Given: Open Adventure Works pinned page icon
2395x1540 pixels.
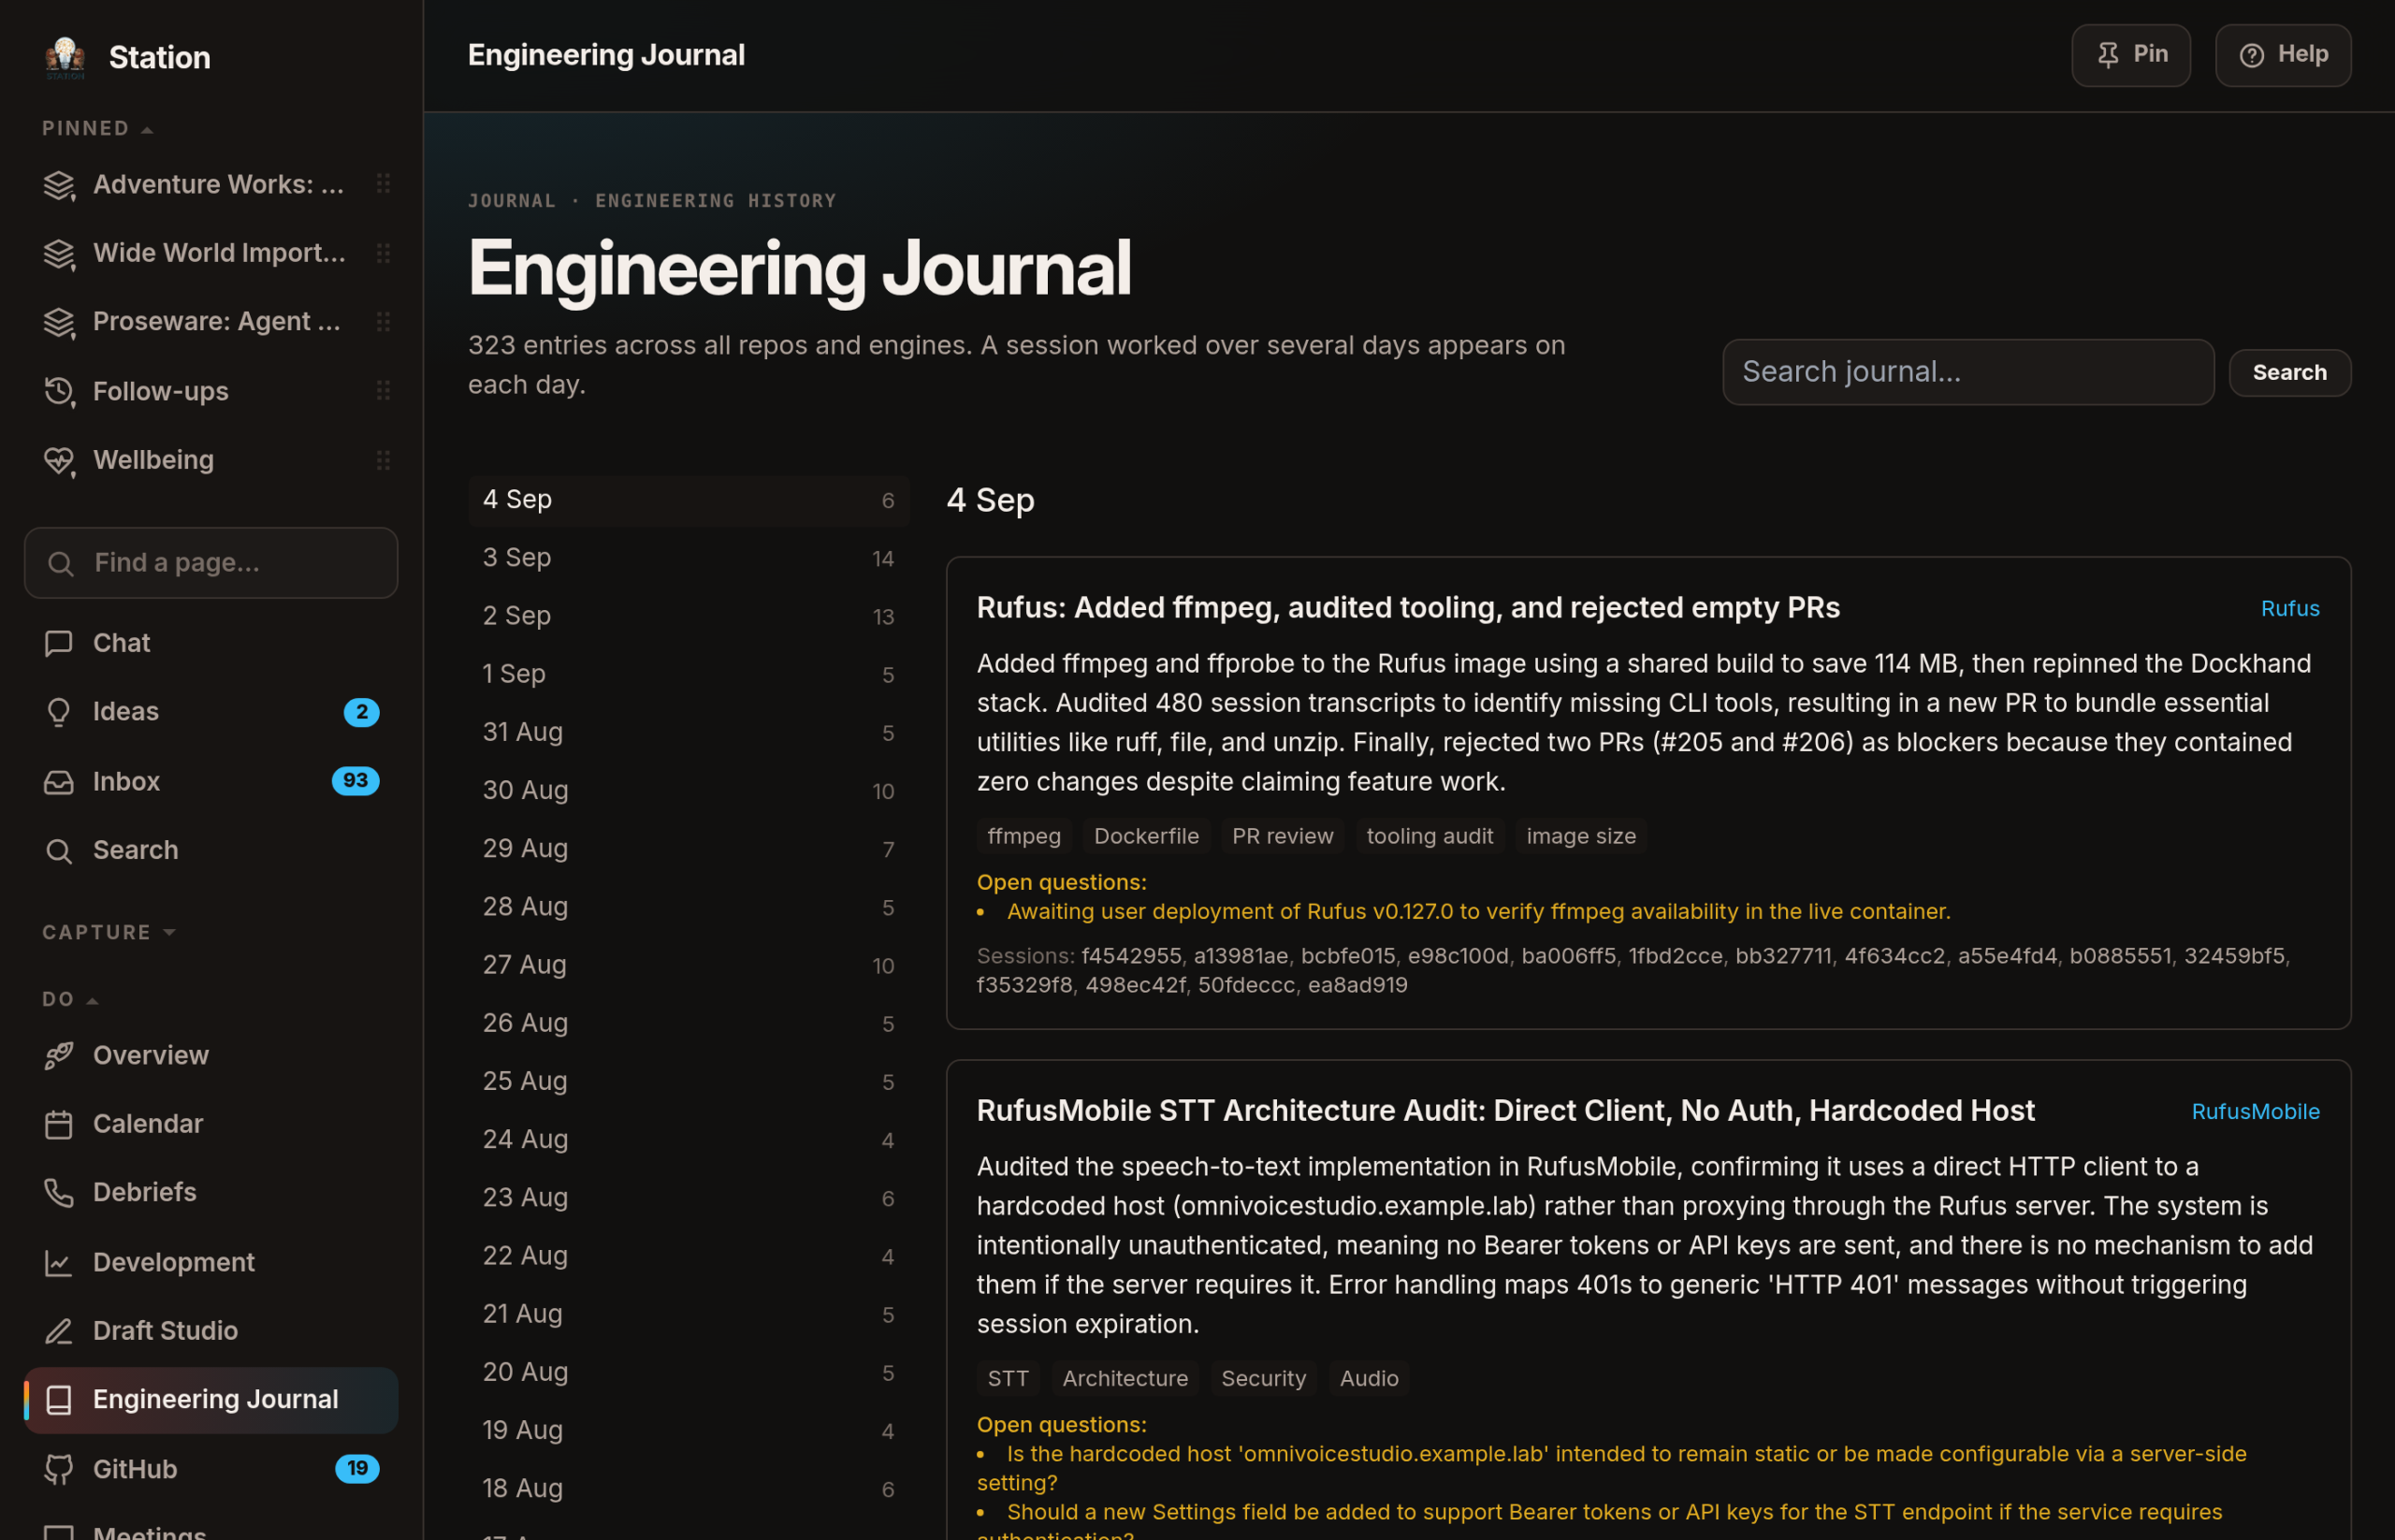Looking at the screenshot, I should pyautogui.click(x=59, y=185).
